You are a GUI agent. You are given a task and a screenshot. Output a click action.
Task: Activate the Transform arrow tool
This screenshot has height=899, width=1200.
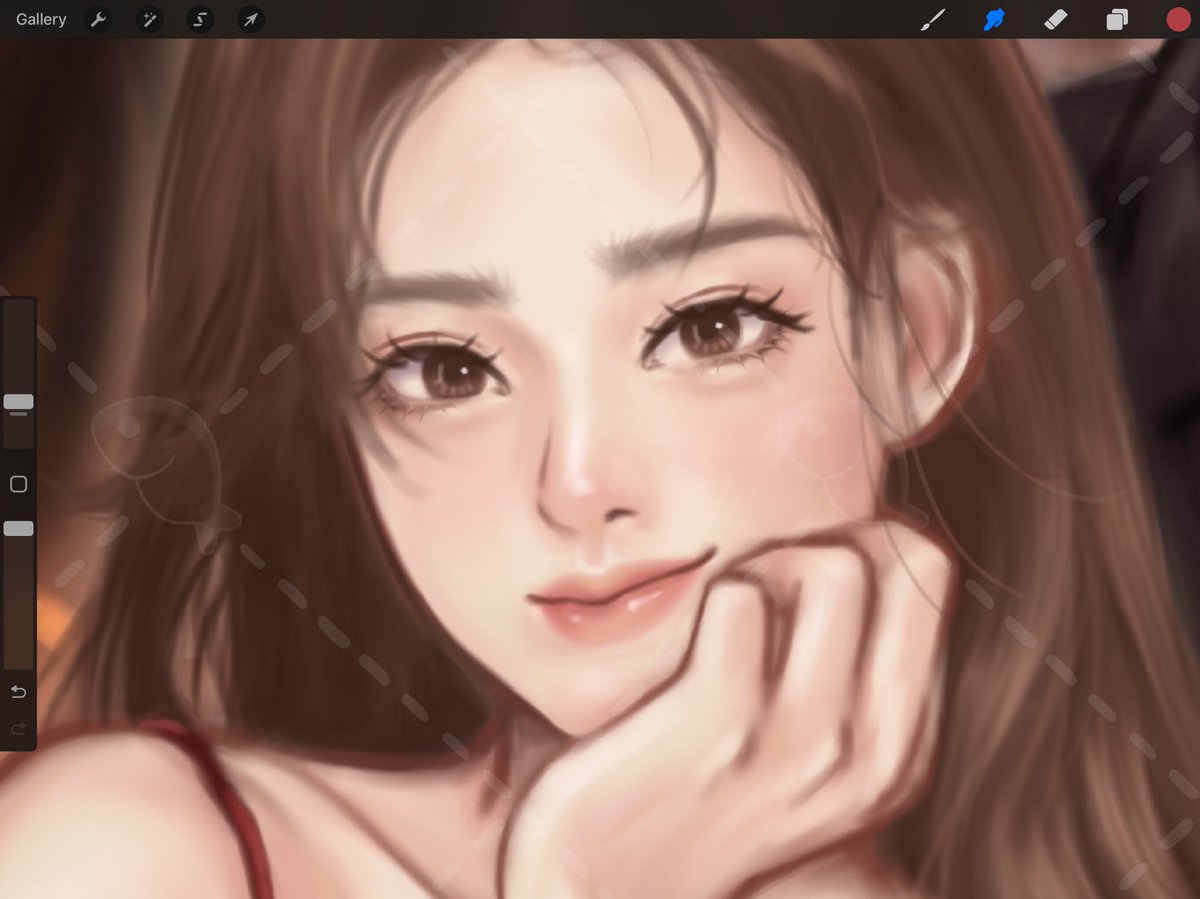tap(251, 19)
